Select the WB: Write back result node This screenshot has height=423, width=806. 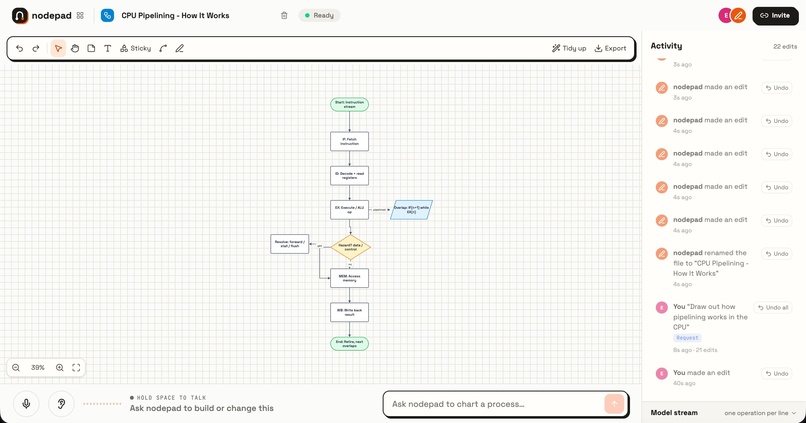(x=350, y=312)
